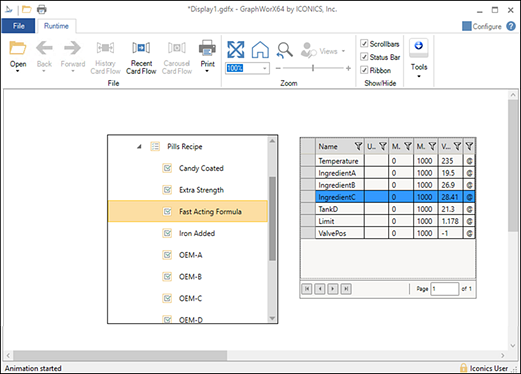Open the zoom percentage dropdown arrow
This screenshot has height=374, width=521.
tap(264, 68)
